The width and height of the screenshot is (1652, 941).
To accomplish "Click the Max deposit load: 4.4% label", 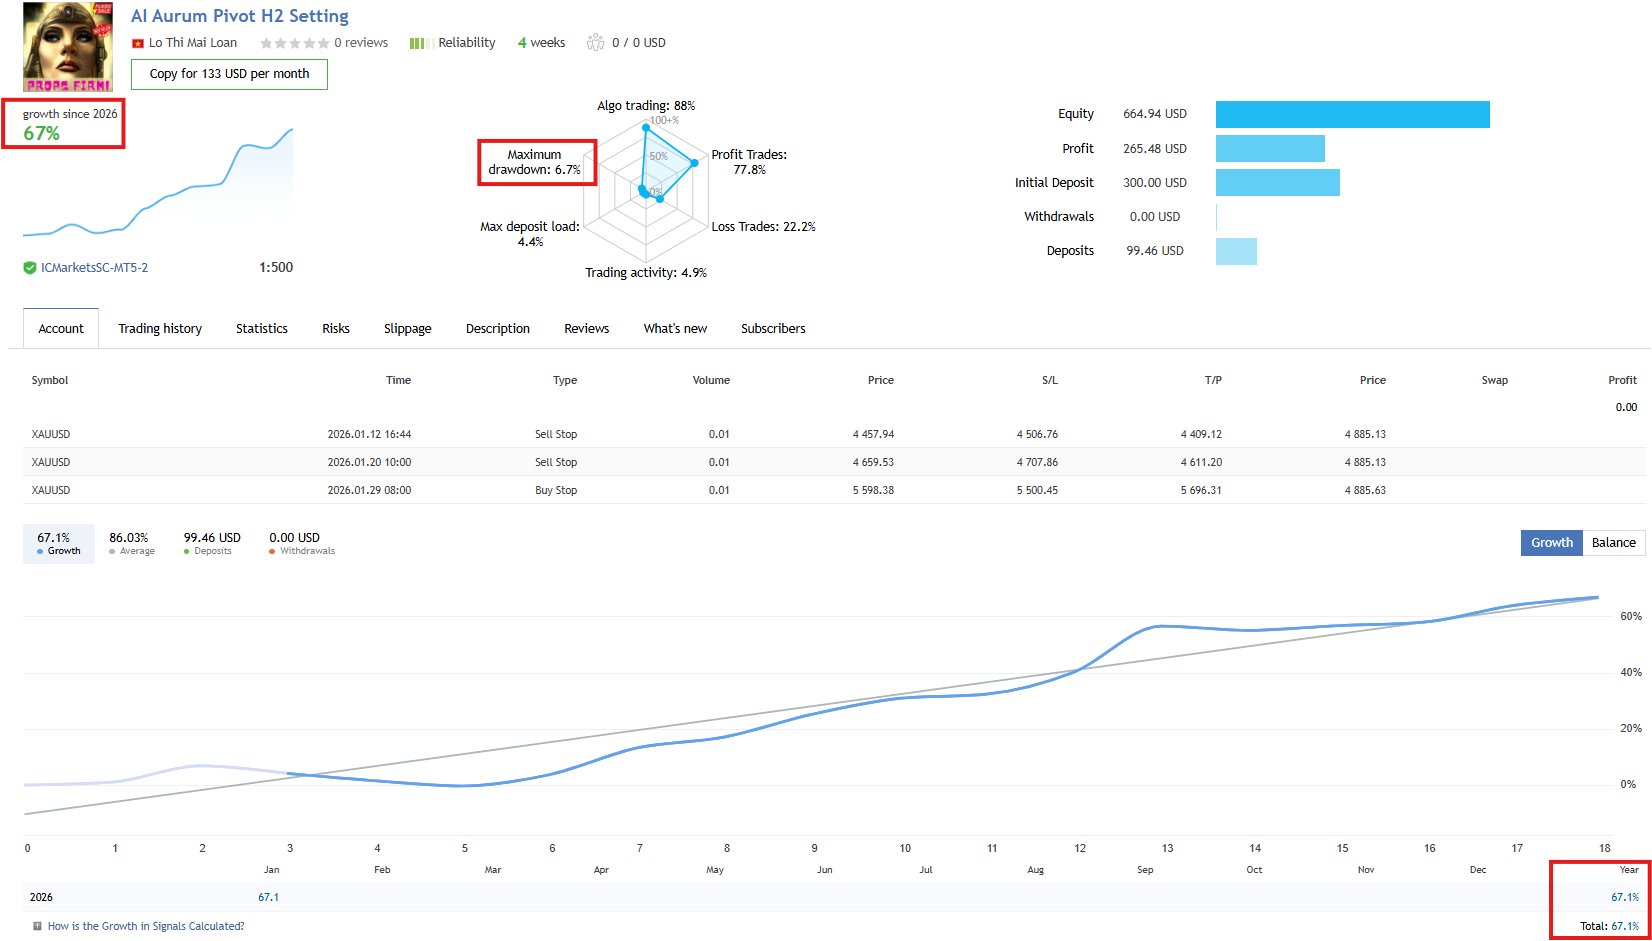I will coord(530,234).
